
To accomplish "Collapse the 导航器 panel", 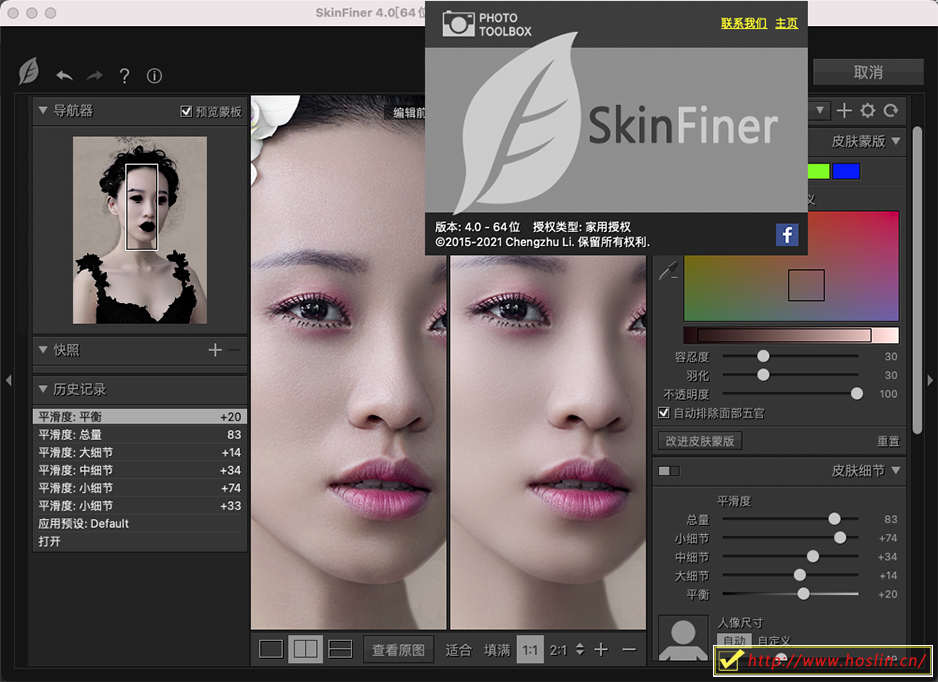I will [43, 110].
